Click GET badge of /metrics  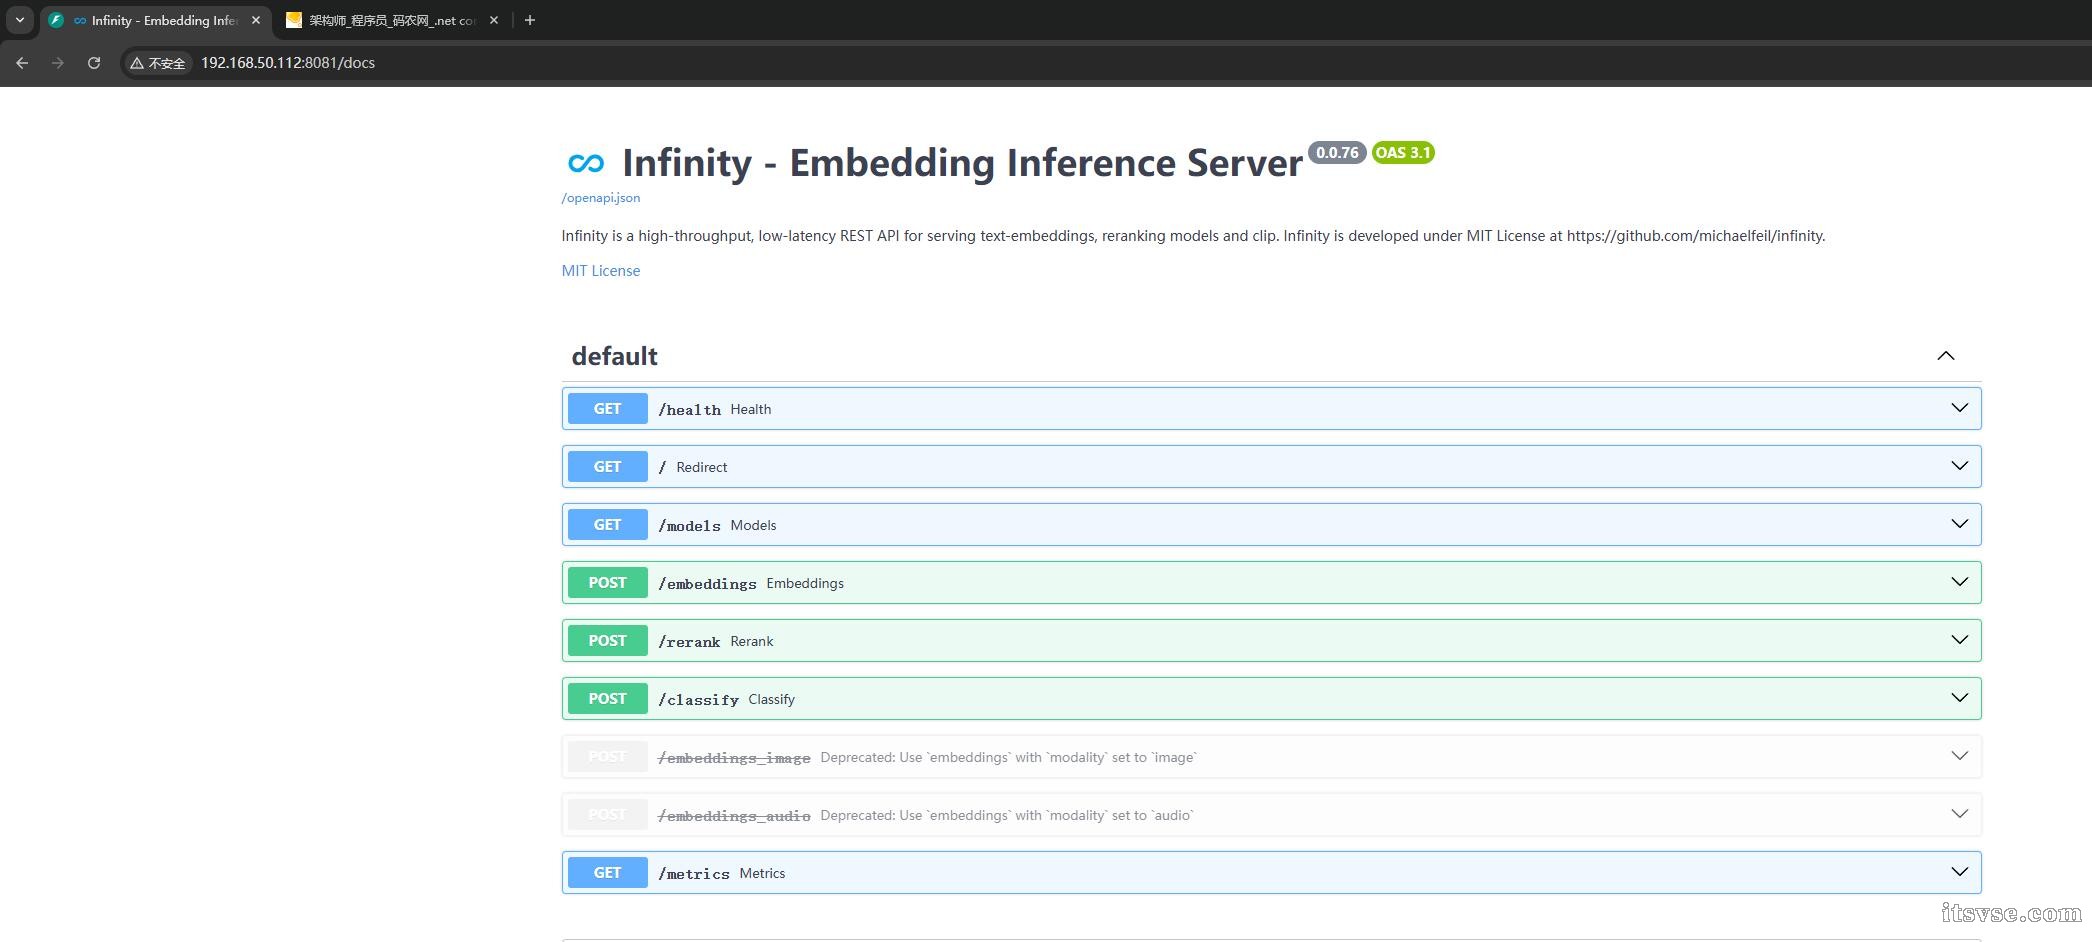pos(608,872)
